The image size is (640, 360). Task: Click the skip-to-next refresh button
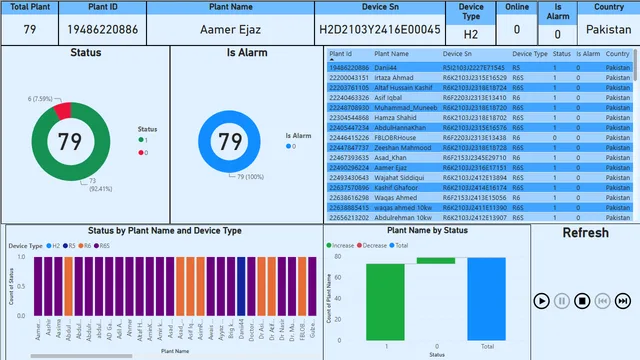[623, 301]
